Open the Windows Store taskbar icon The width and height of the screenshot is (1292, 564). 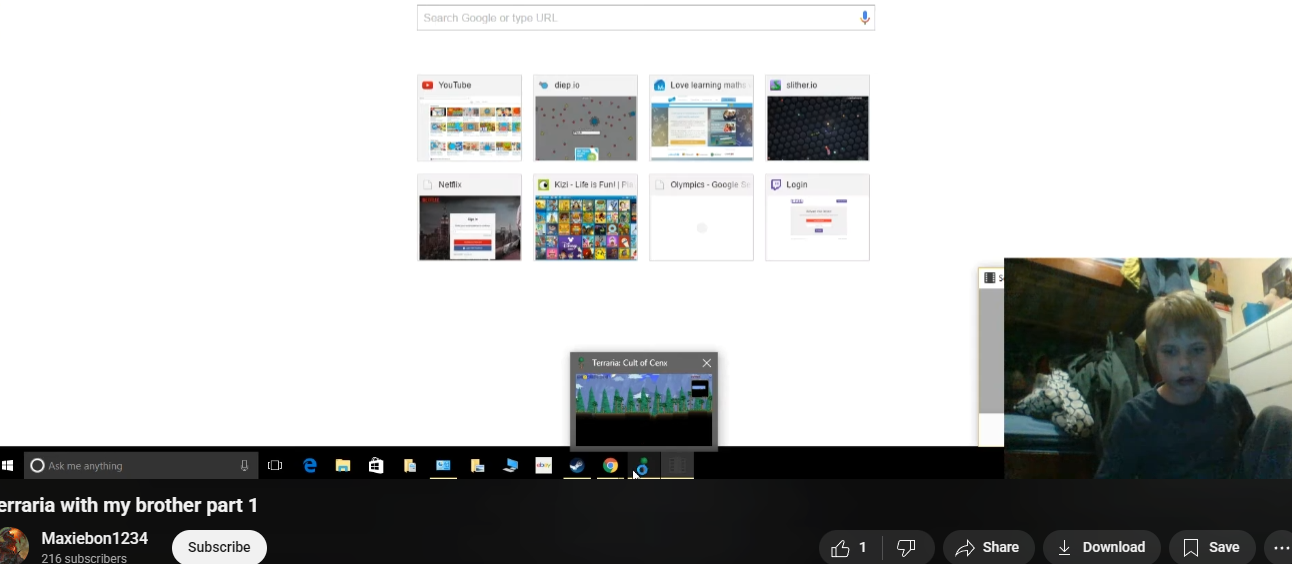pyautogui.click(x=376, y=465)
